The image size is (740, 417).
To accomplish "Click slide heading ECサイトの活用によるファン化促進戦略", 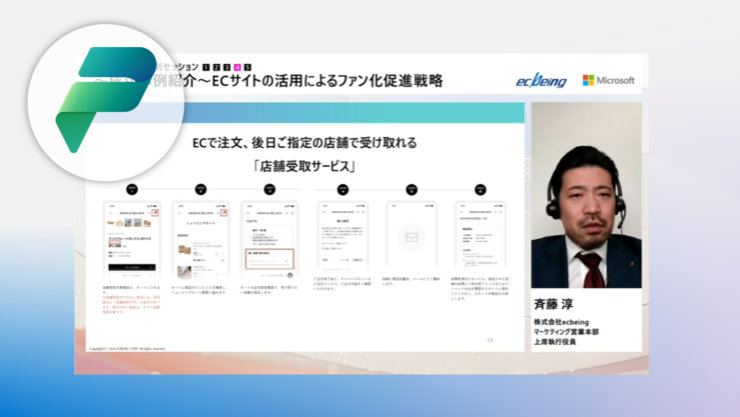I will (327, 81).
